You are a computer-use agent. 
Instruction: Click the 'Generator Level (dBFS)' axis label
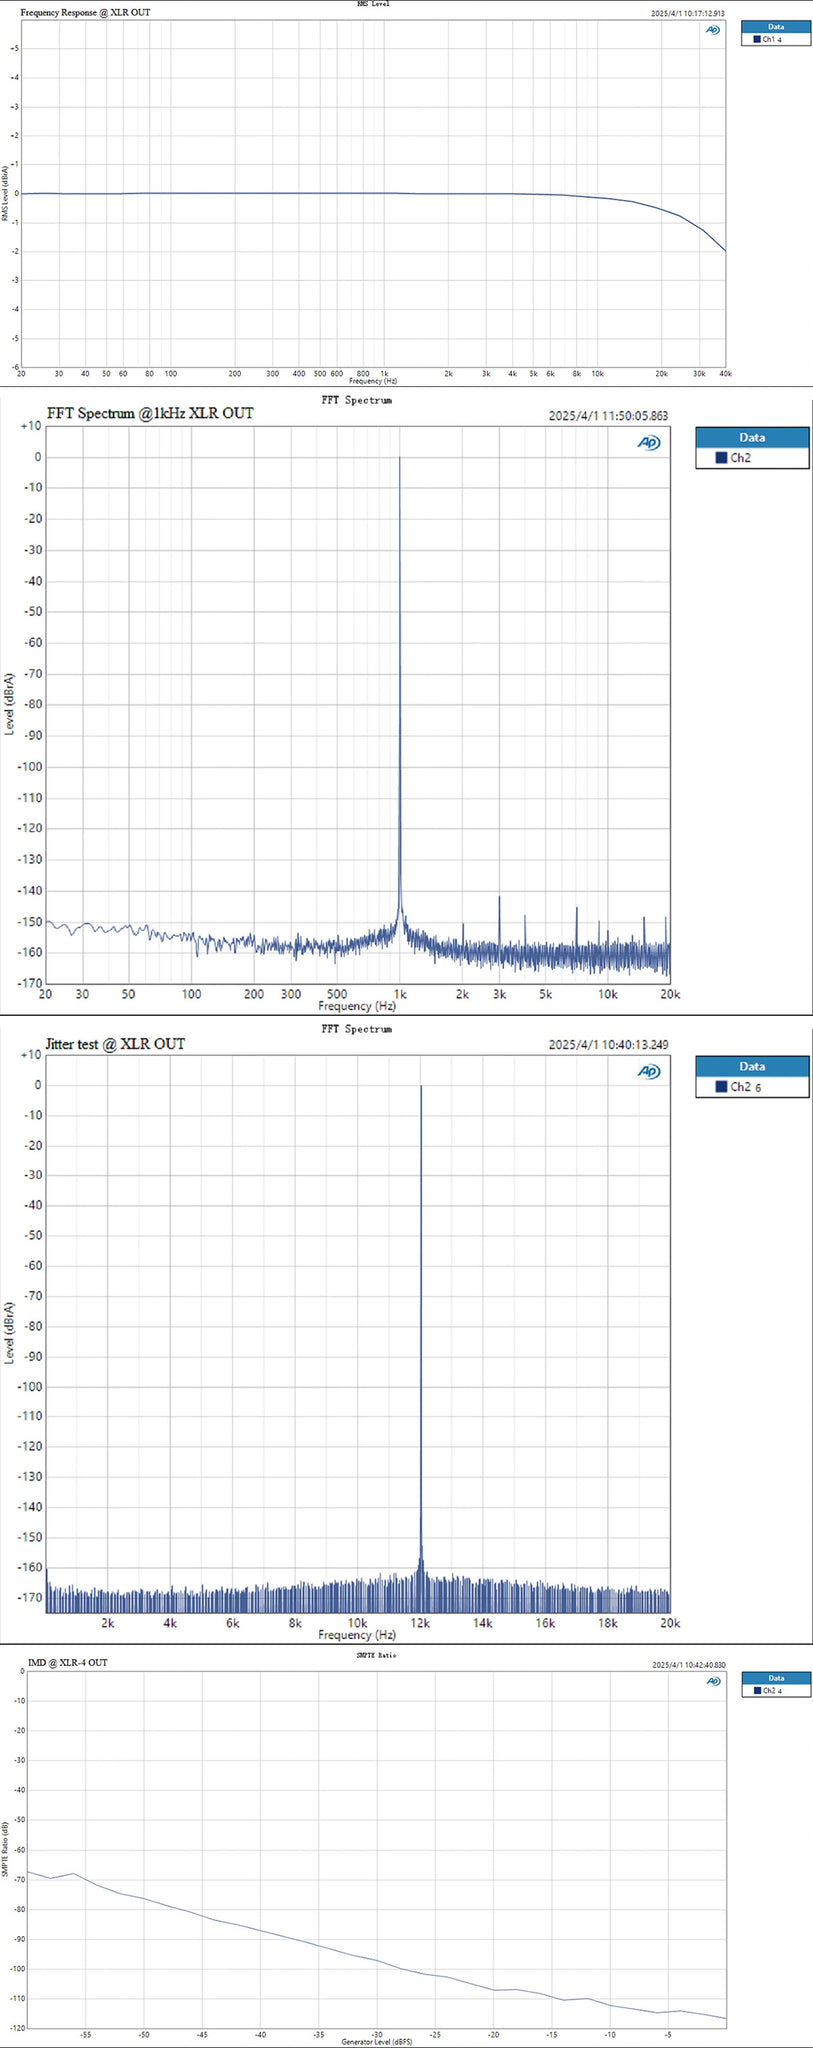376,2041
